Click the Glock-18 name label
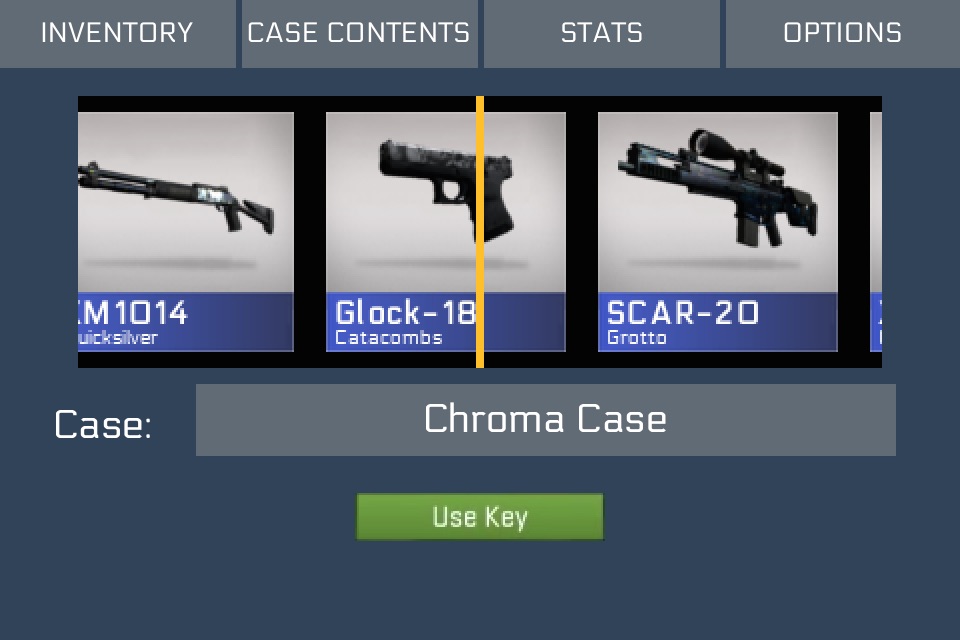Image resolution: width=960 pixels, height=640 pixels. [405, 313]
